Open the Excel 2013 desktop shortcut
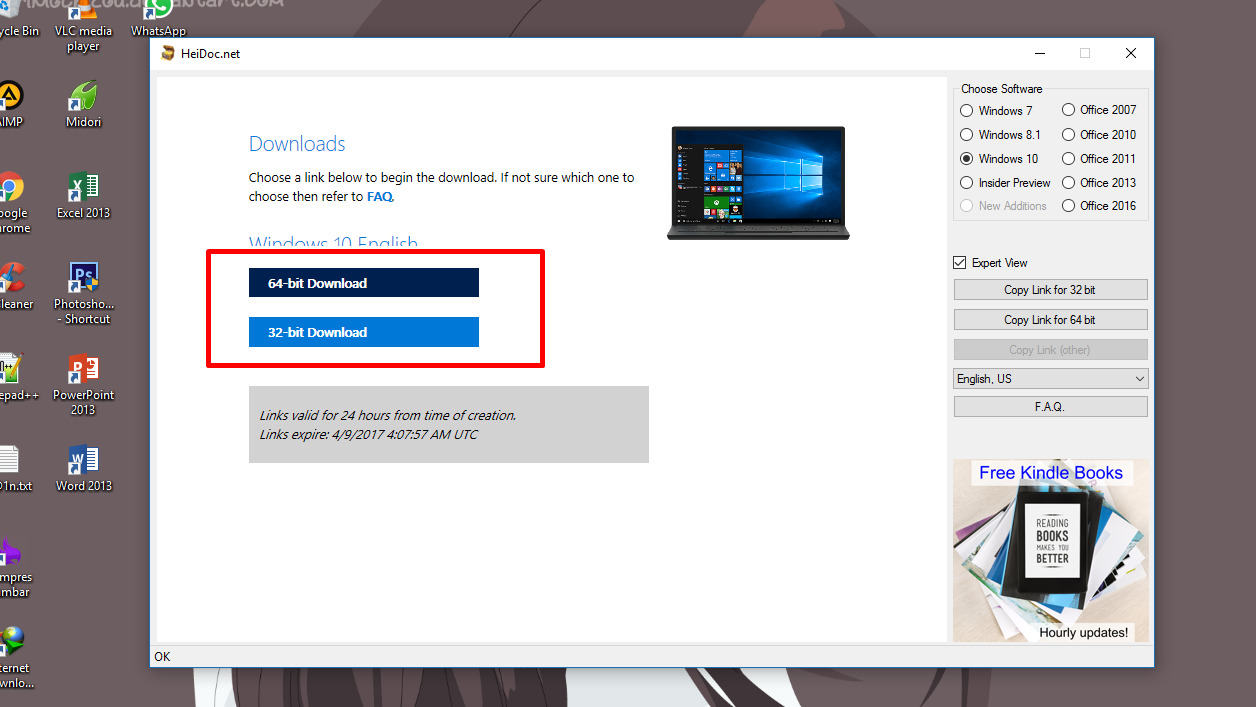1256x707 pixels. [83, 190]
